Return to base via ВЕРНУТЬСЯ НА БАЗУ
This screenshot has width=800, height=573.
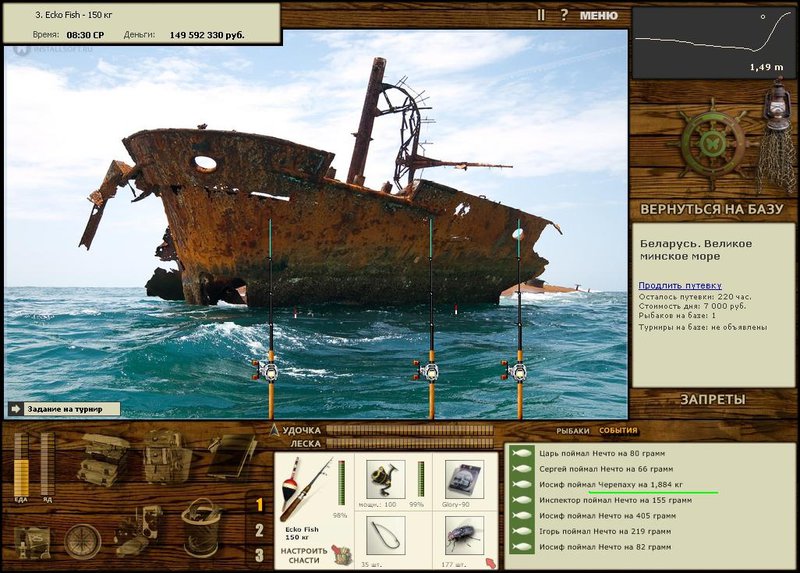(711, 209)
